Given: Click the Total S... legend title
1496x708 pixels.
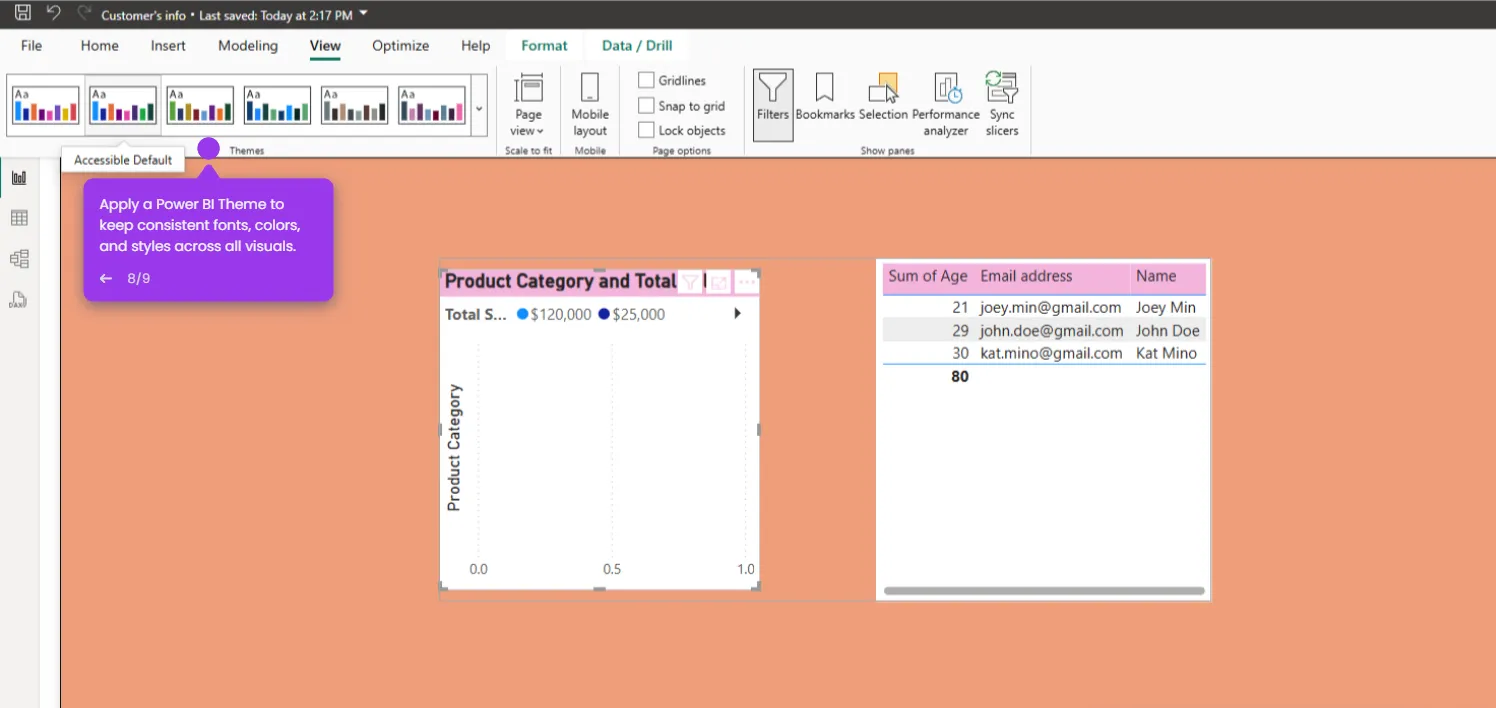Looking at the screenshot, I should (x=476, y=314).
